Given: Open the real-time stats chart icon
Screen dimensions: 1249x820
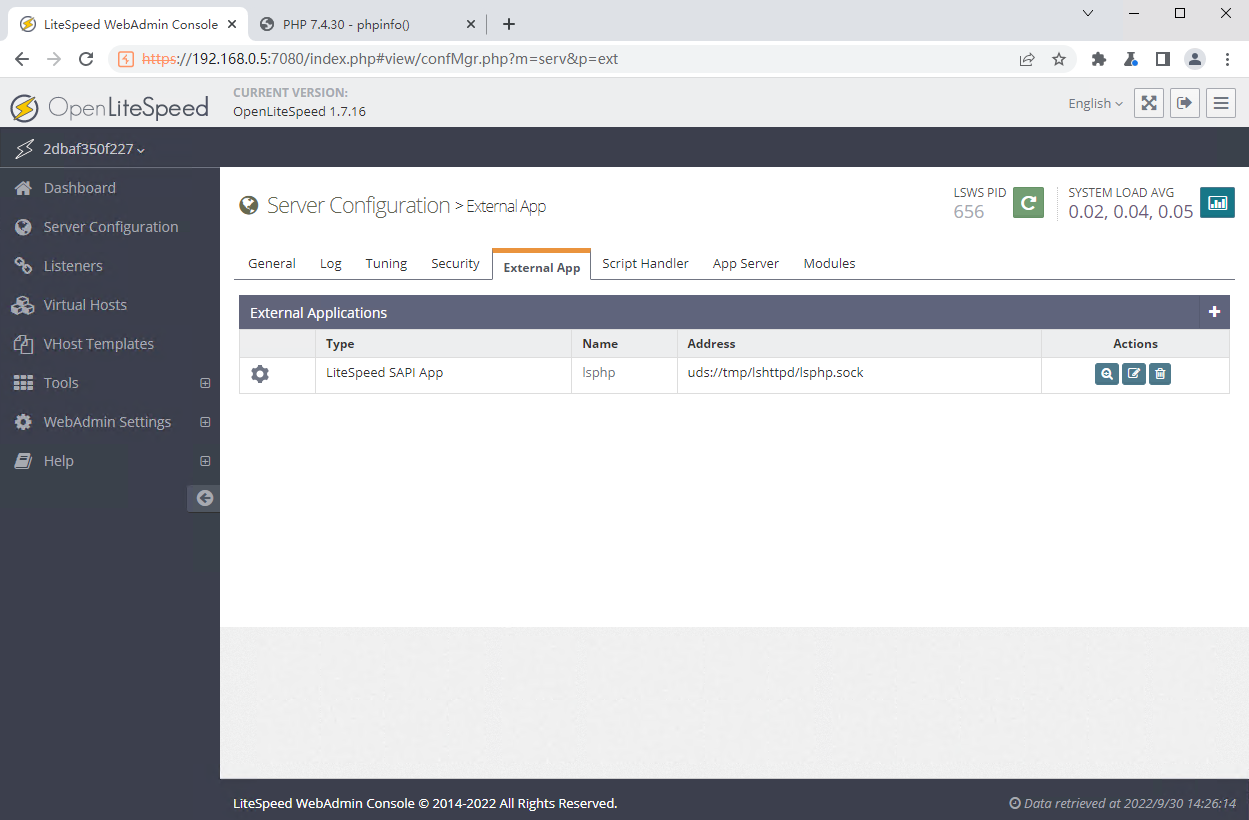Looking at the screenshot, I should 1217,202.
